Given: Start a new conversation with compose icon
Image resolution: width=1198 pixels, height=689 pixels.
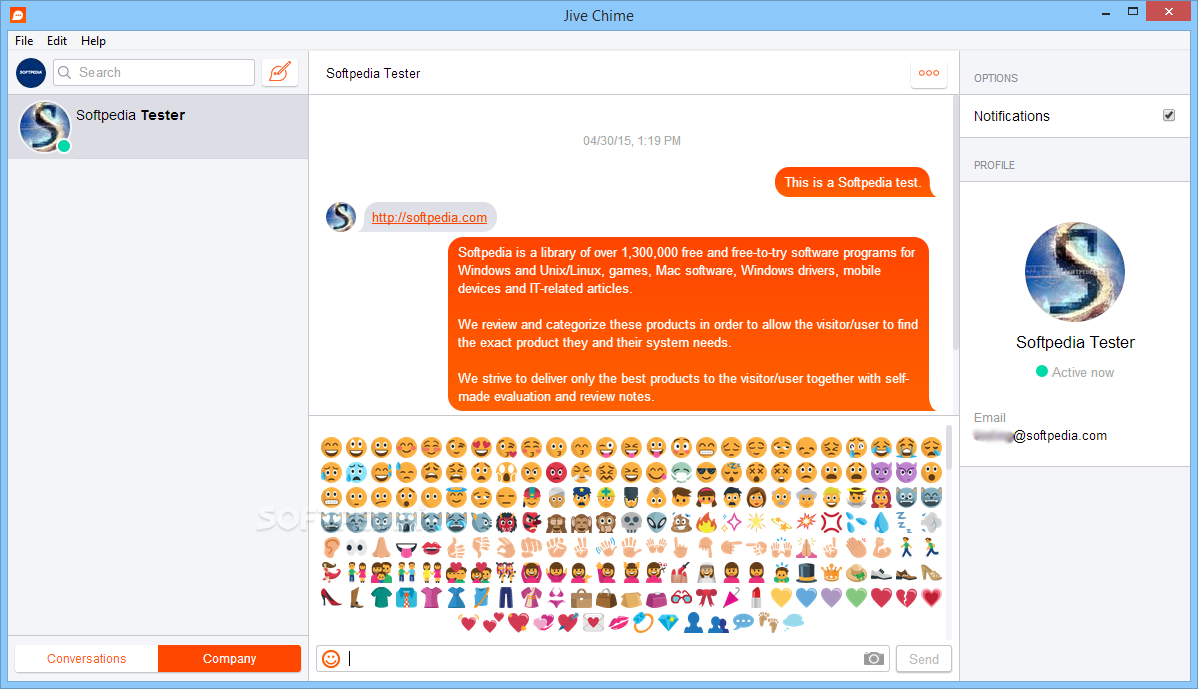Looking at the screenshot, I should pyautogui.click(x=280, y=73).
